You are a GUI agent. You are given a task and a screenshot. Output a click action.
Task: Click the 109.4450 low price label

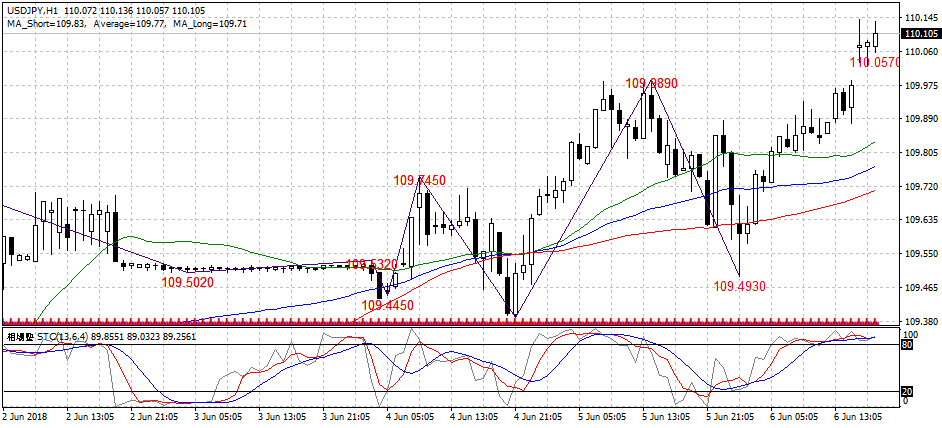pyautogui.click(x=387, y=305)
